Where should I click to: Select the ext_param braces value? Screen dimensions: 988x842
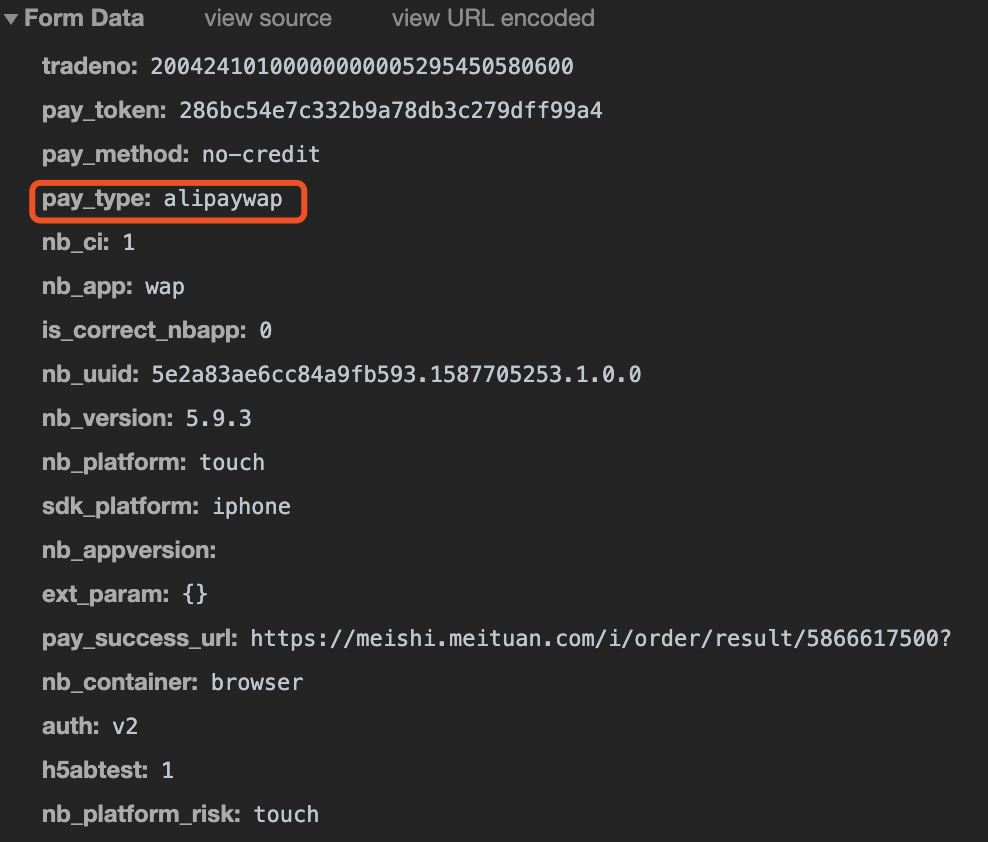pyautogui.click(x=195, y=594)
